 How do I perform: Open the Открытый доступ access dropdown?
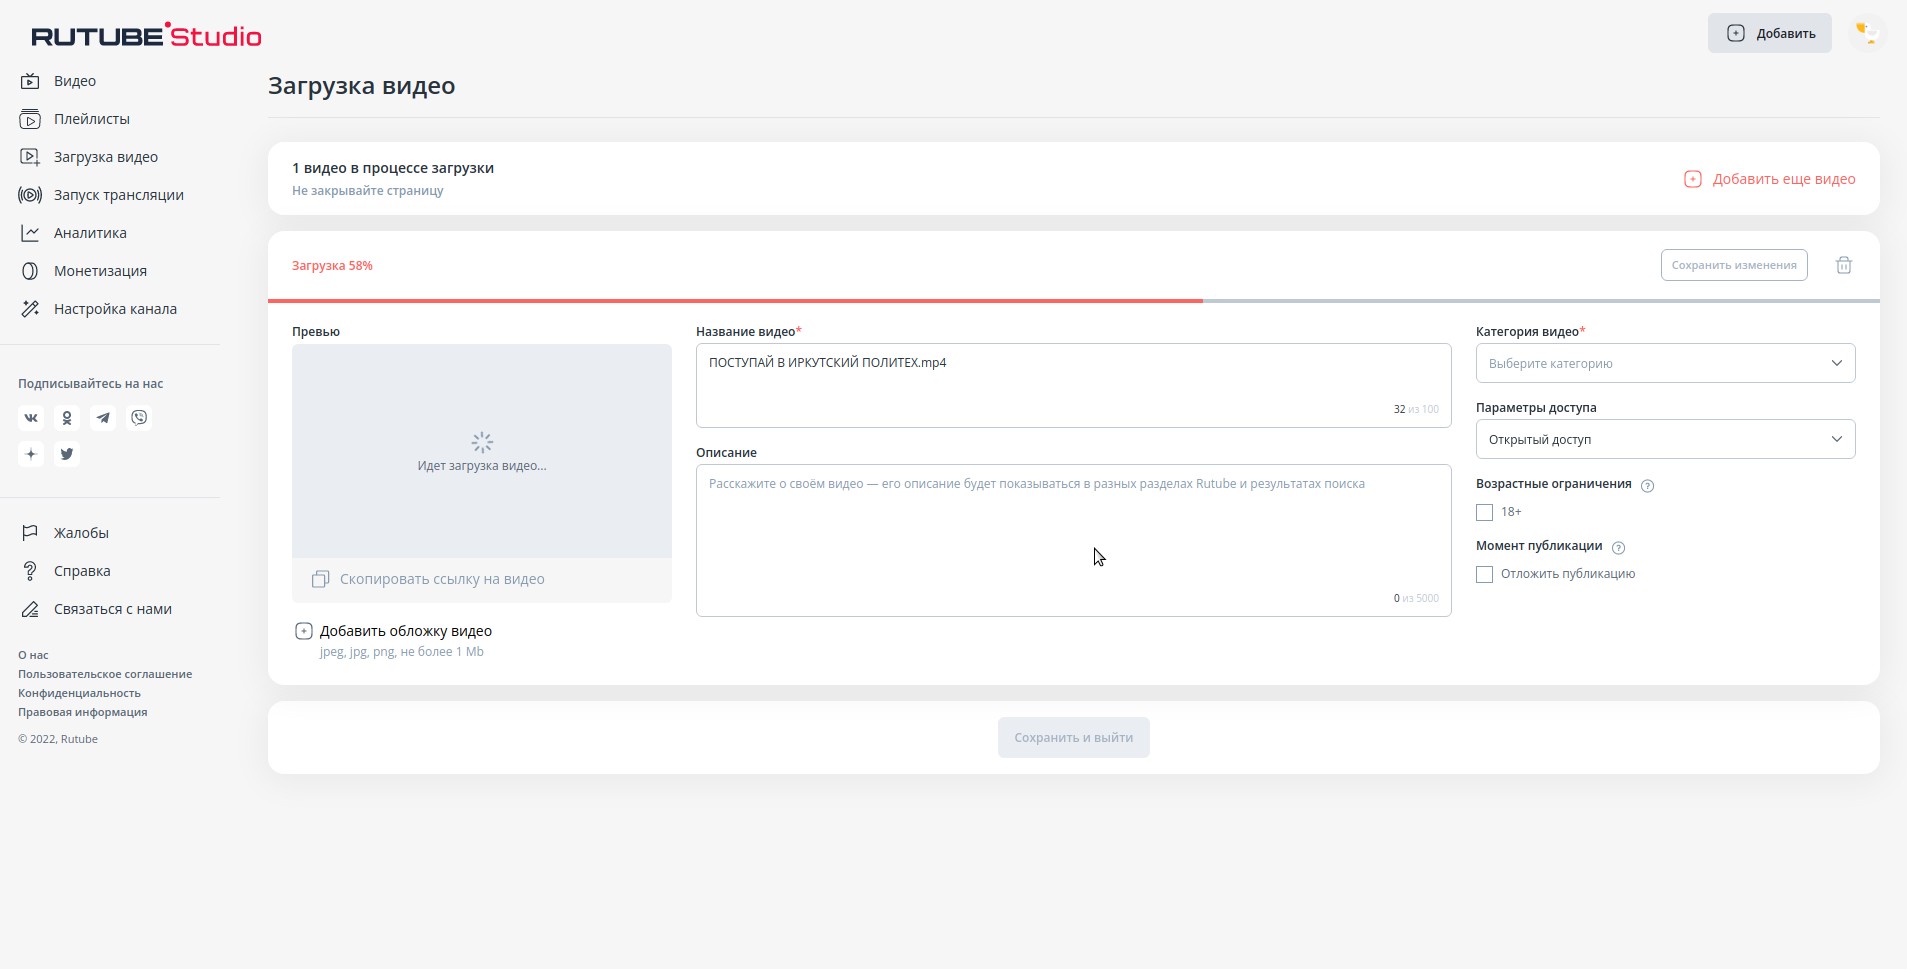[1665, 439]
